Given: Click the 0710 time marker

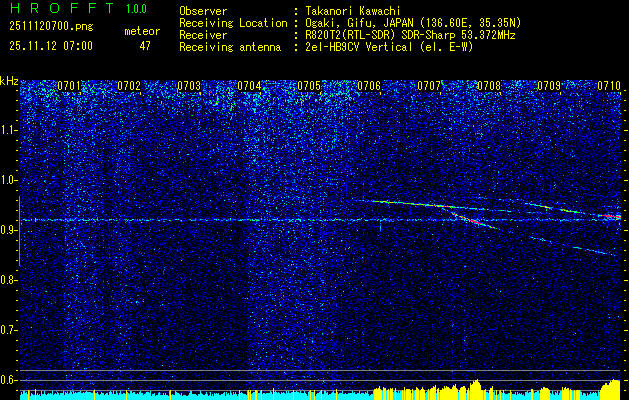Looking at the screenshot, I should 609,86.
